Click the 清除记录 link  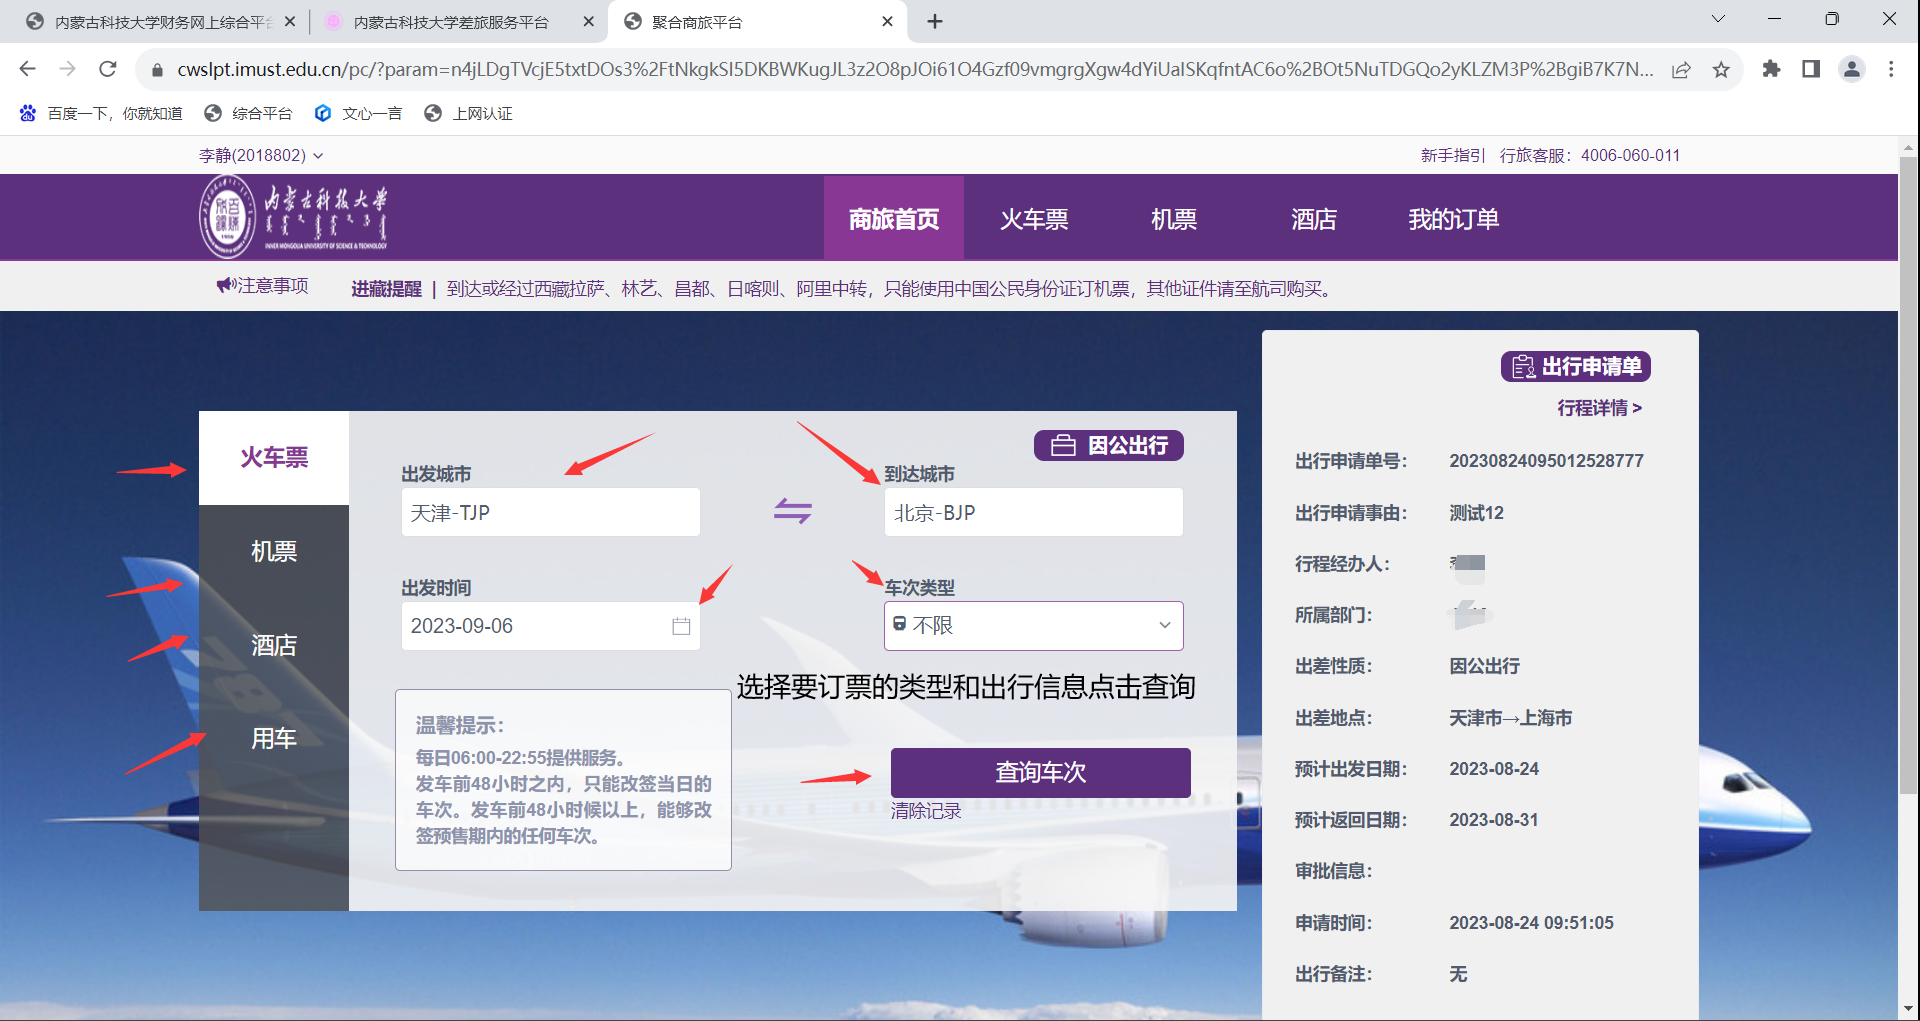coord(925,811)
